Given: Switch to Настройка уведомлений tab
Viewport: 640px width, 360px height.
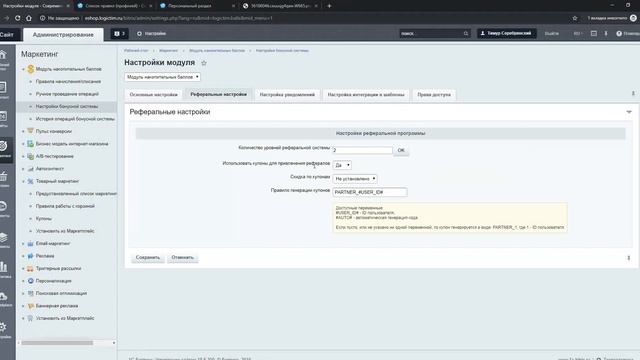Looking at the screenshot, I should pyautogui.click(x=287, y=95).
